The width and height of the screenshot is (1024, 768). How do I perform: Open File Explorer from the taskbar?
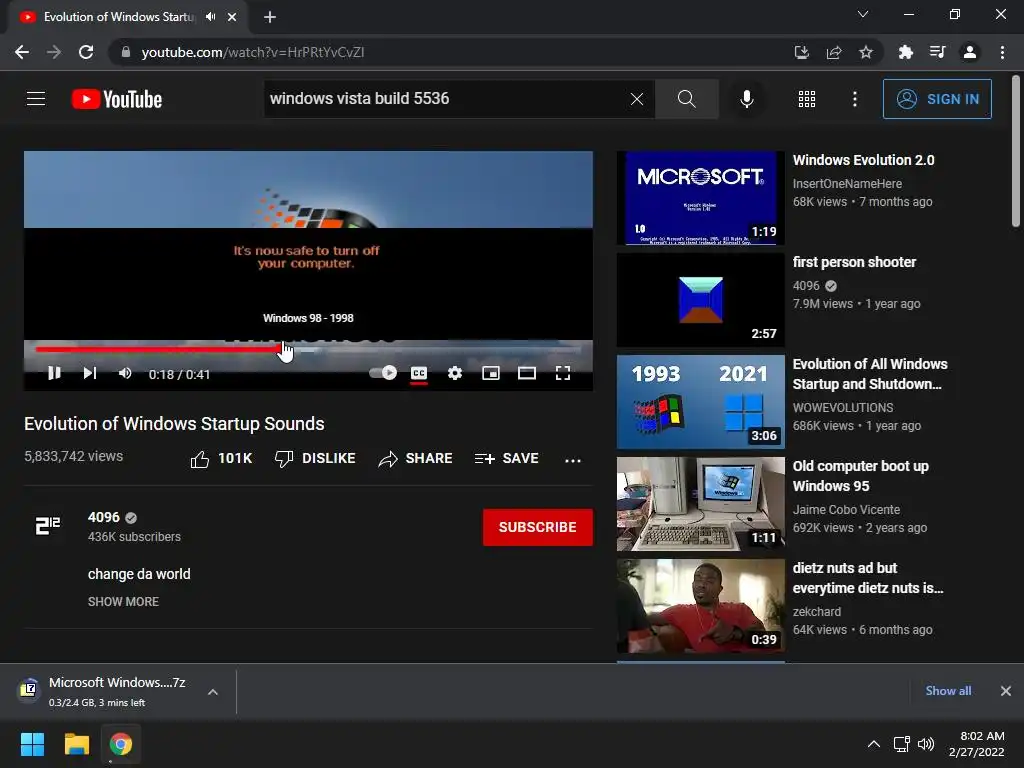[76, 744]
